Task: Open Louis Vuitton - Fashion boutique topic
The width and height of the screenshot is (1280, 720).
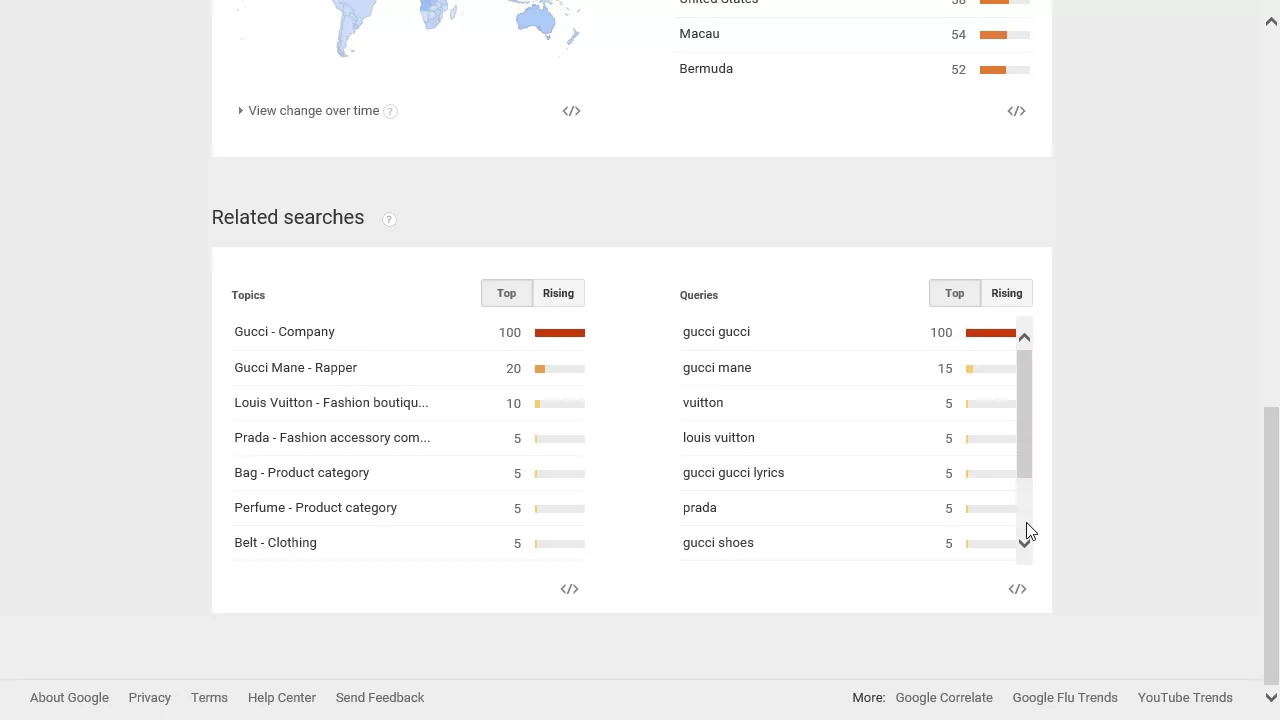Action: (x=331, y=403)
